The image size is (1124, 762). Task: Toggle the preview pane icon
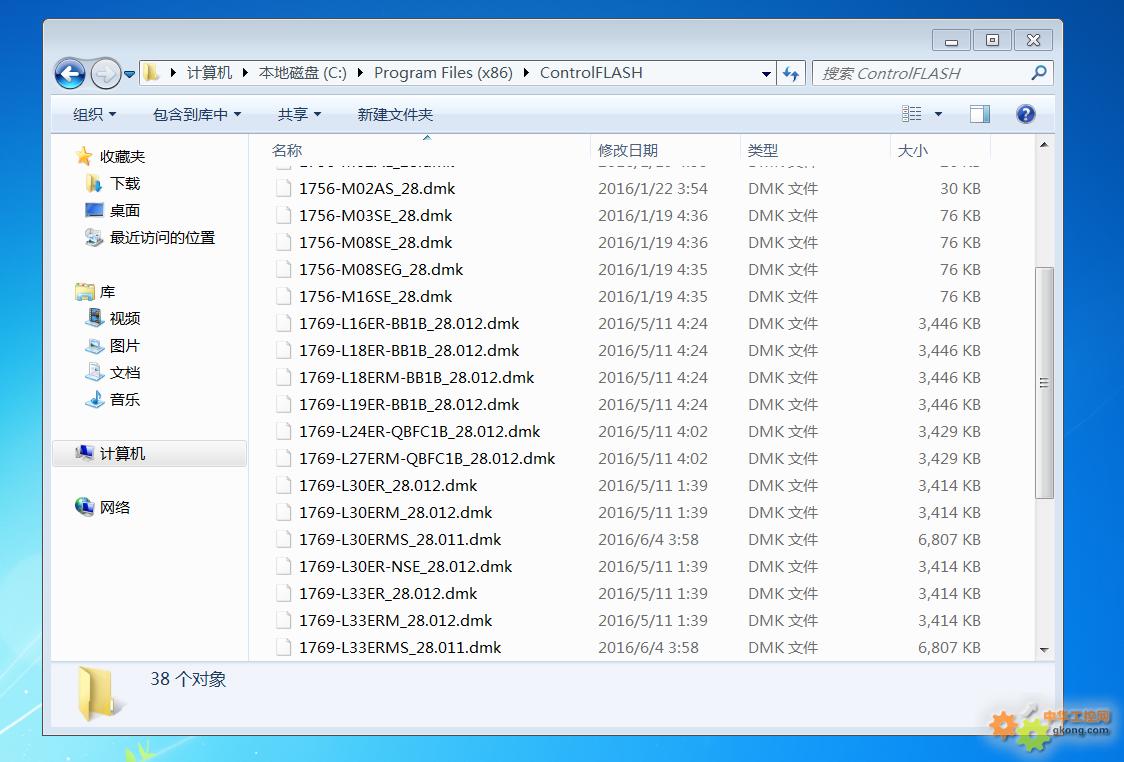(x=980, y=114)
